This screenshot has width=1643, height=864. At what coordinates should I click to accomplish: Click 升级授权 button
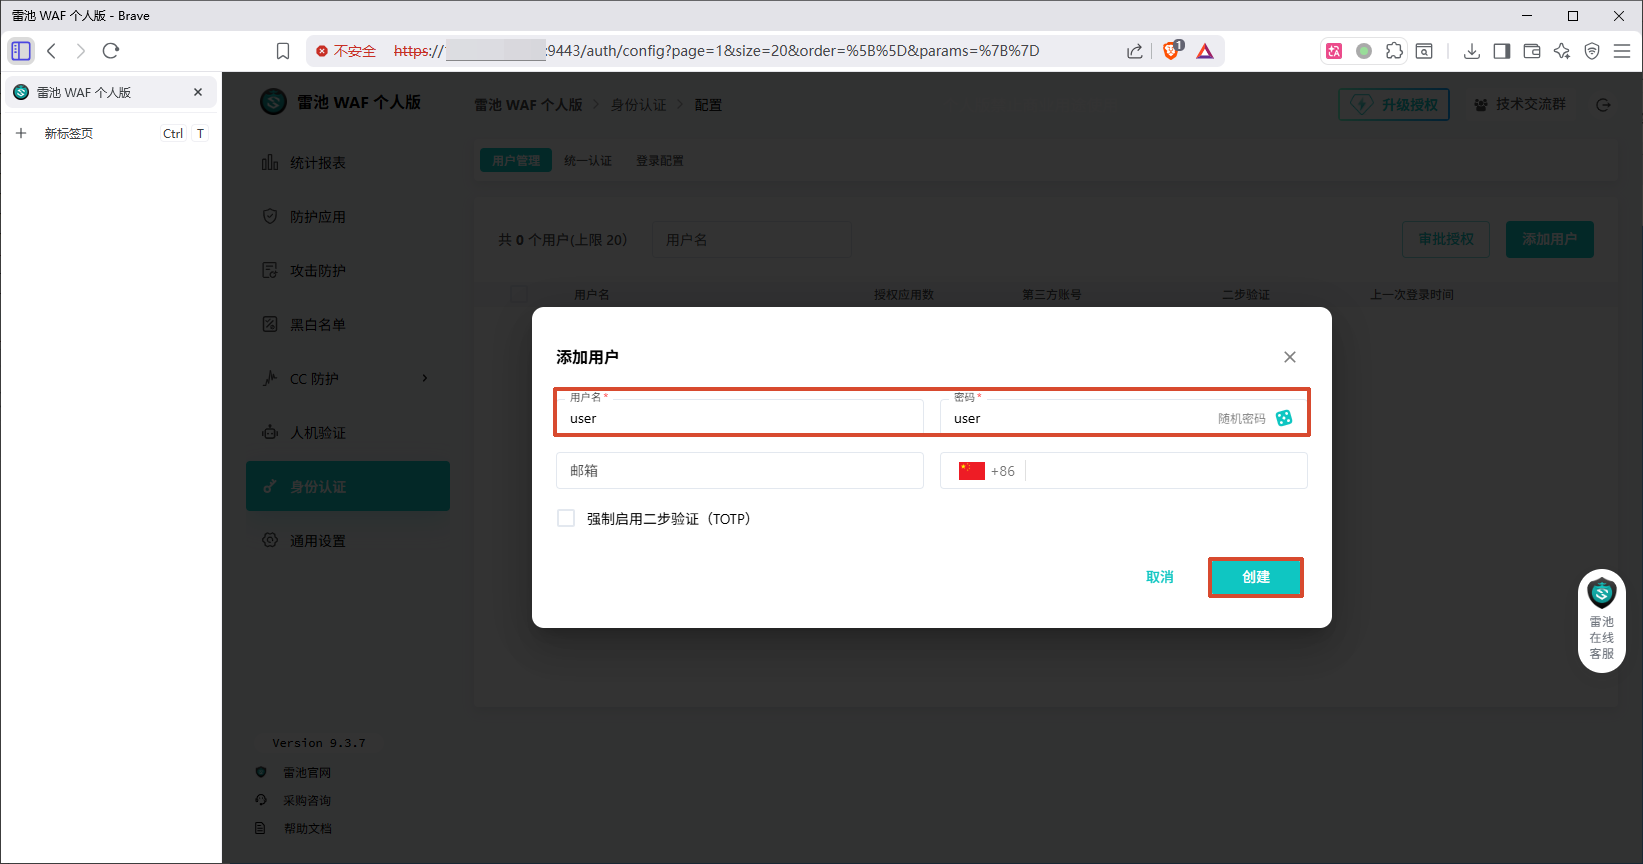[1394, 104]
